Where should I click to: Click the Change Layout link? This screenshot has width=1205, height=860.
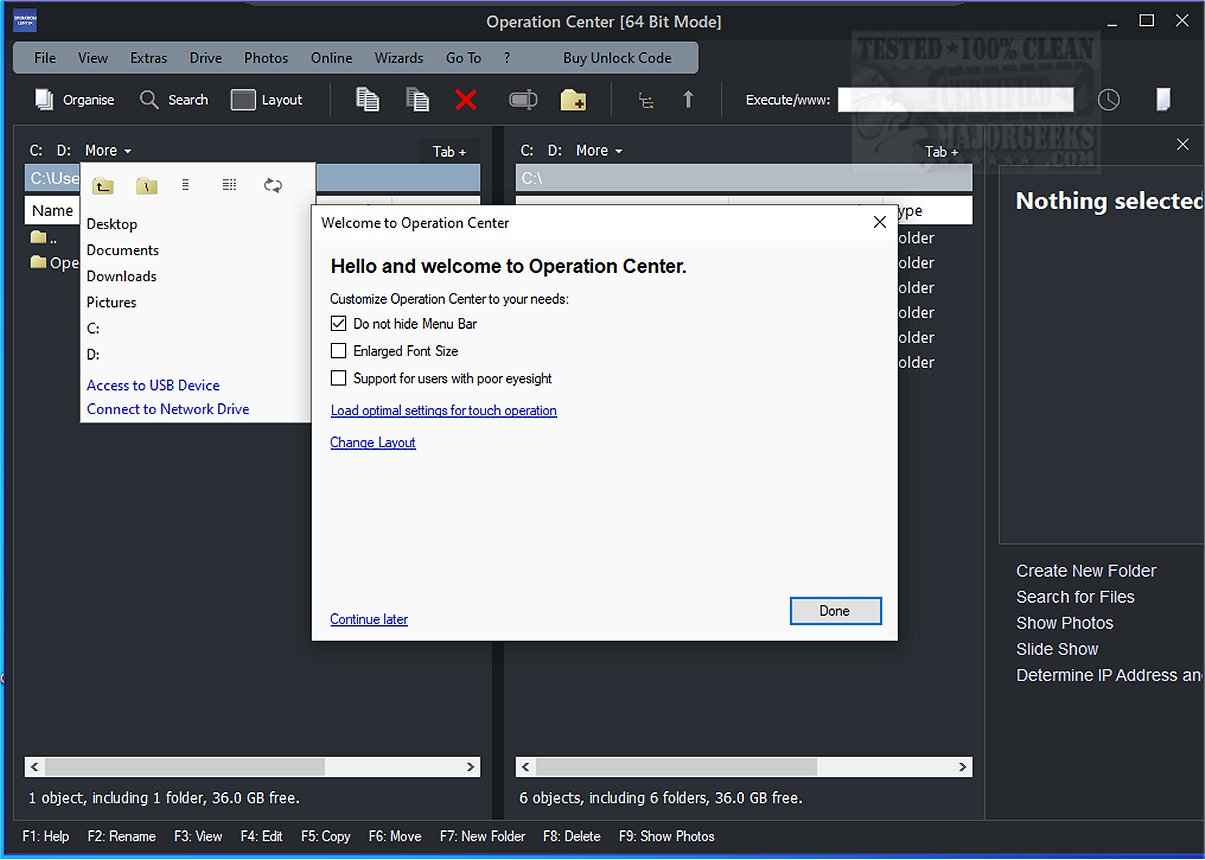372,442
